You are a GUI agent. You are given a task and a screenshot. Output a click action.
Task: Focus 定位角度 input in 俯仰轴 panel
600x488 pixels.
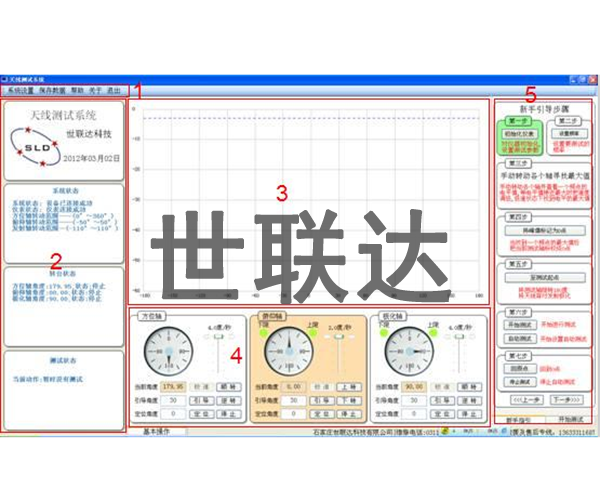click(293, 414)
